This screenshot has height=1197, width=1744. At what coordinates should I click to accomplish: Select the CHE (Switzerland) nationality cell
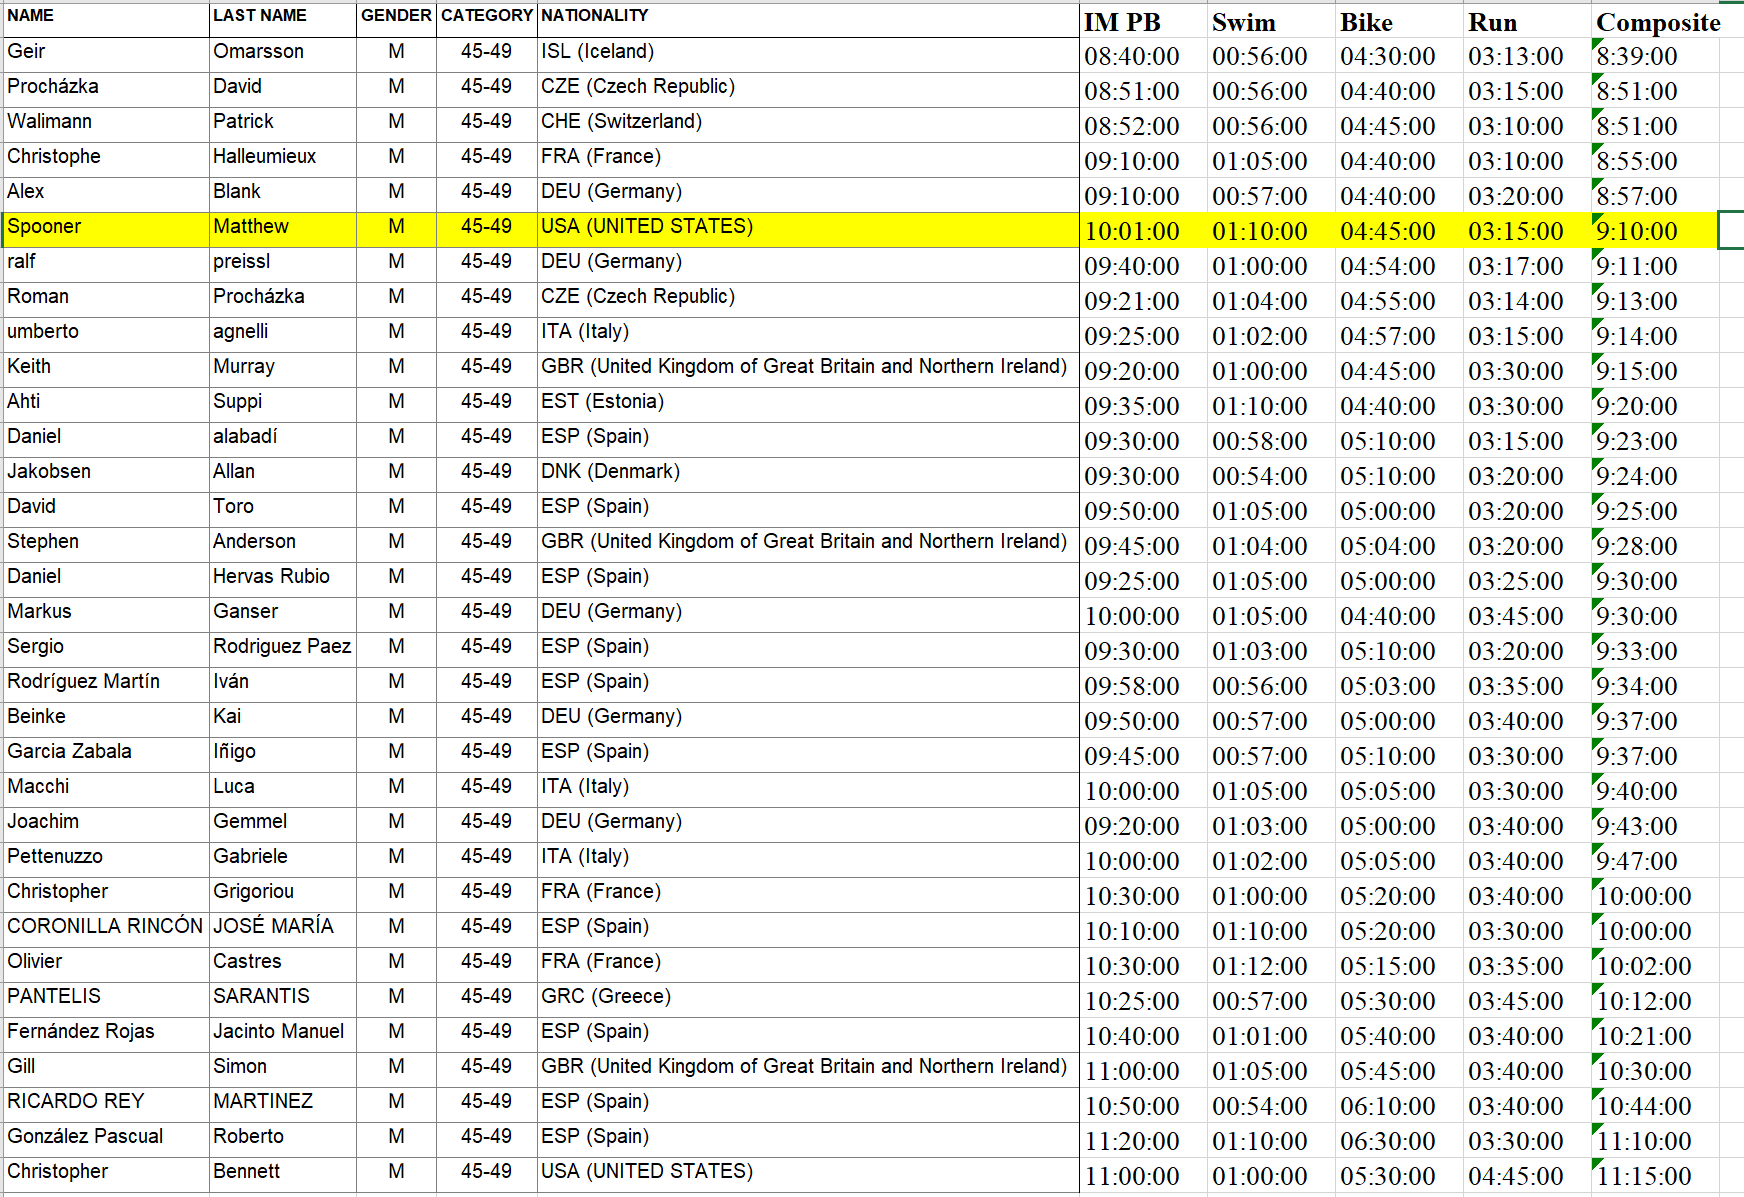tap(808, 125)
